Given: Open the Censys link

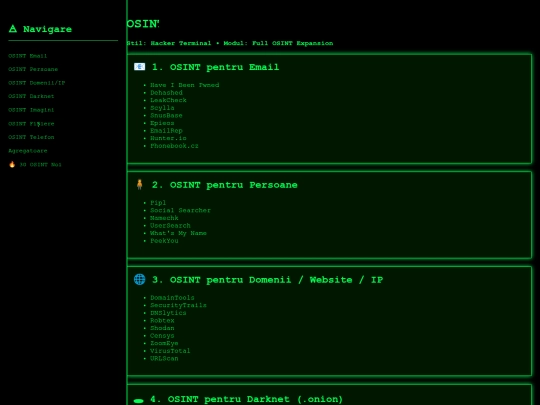Looking at the screenshot, I should pos(162,335).
